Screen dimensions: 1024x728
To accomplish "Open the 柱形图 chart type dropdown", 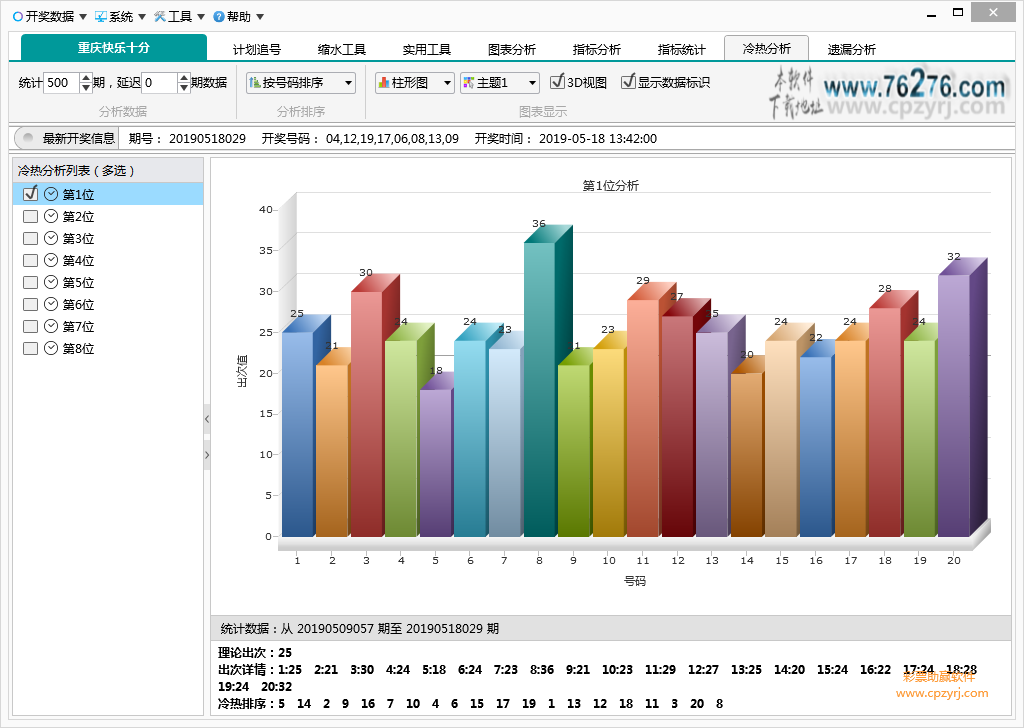I will pos(415,82).
